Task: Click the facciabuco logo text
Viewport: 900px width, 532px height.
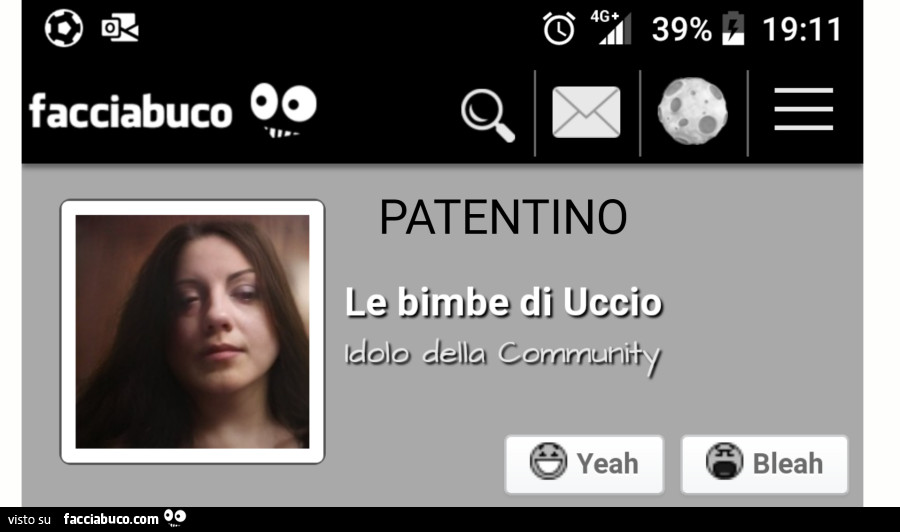Action: 130,111
